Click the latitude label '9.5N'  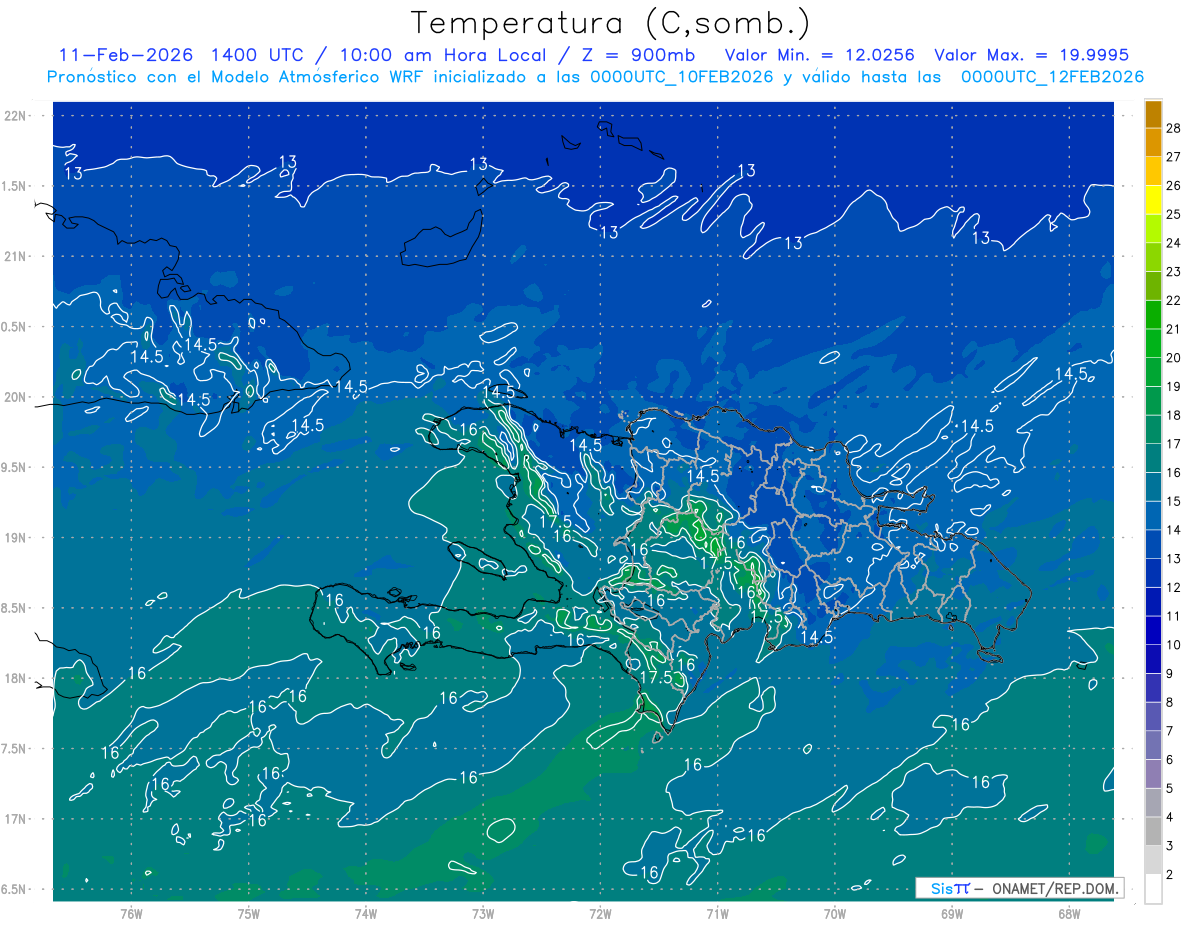[14, 467]
